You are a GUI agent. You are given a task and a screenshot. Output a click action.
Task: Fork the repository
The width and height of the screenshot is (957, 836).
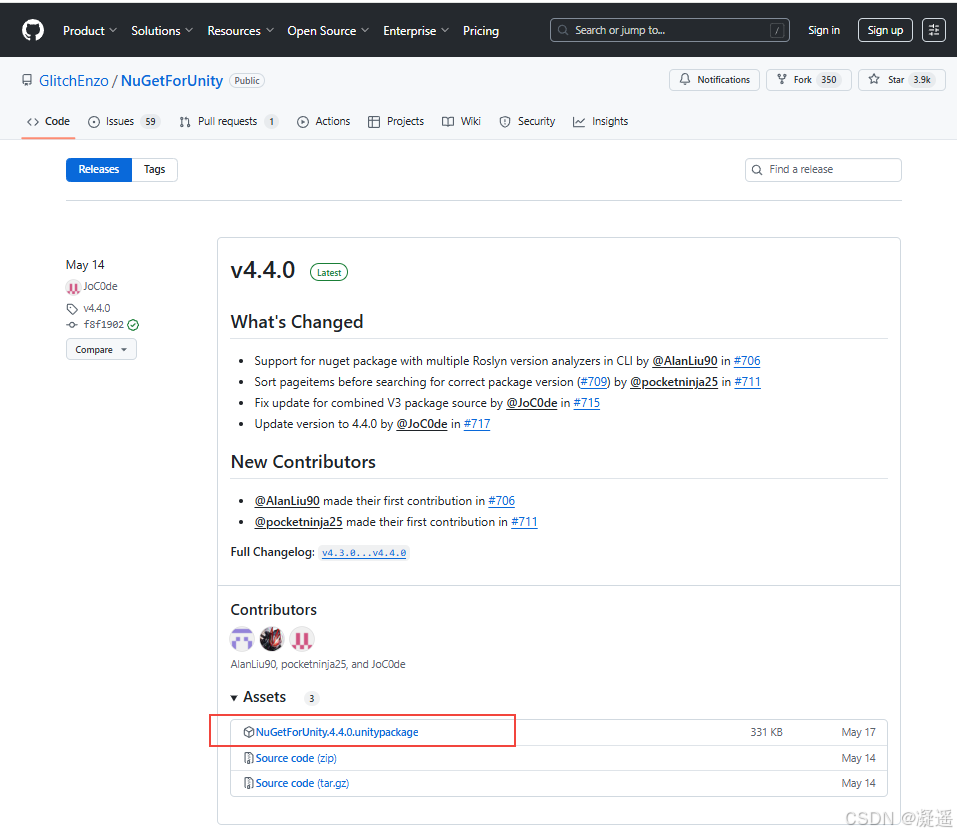tap(809, 79)
